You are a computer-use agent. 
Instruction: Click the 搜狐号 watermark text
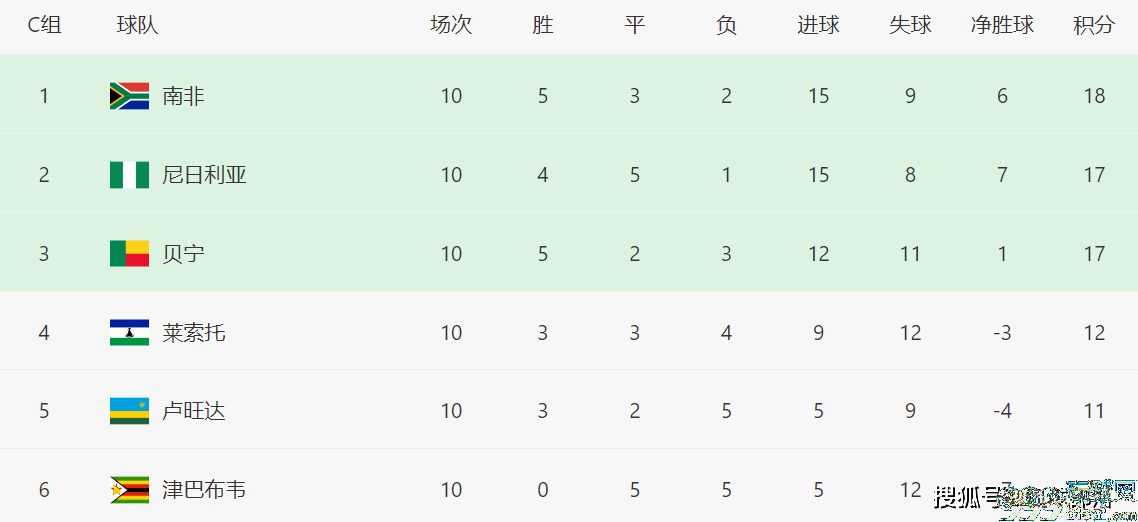click(966, 496)
